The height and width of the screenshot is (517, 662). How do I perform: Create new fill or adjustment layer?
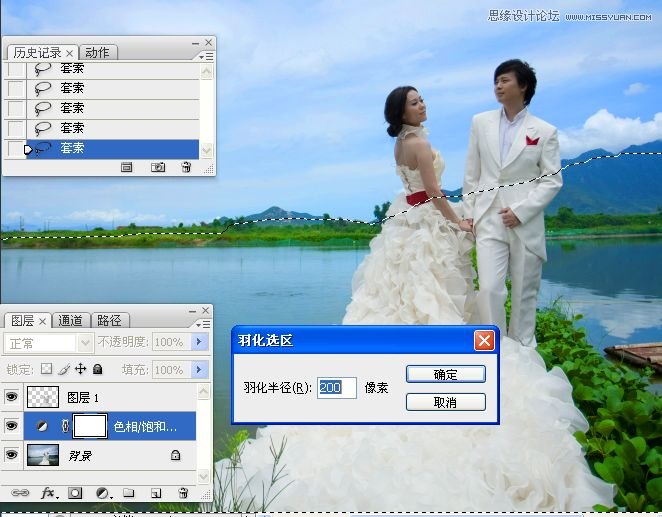(103, 493)
